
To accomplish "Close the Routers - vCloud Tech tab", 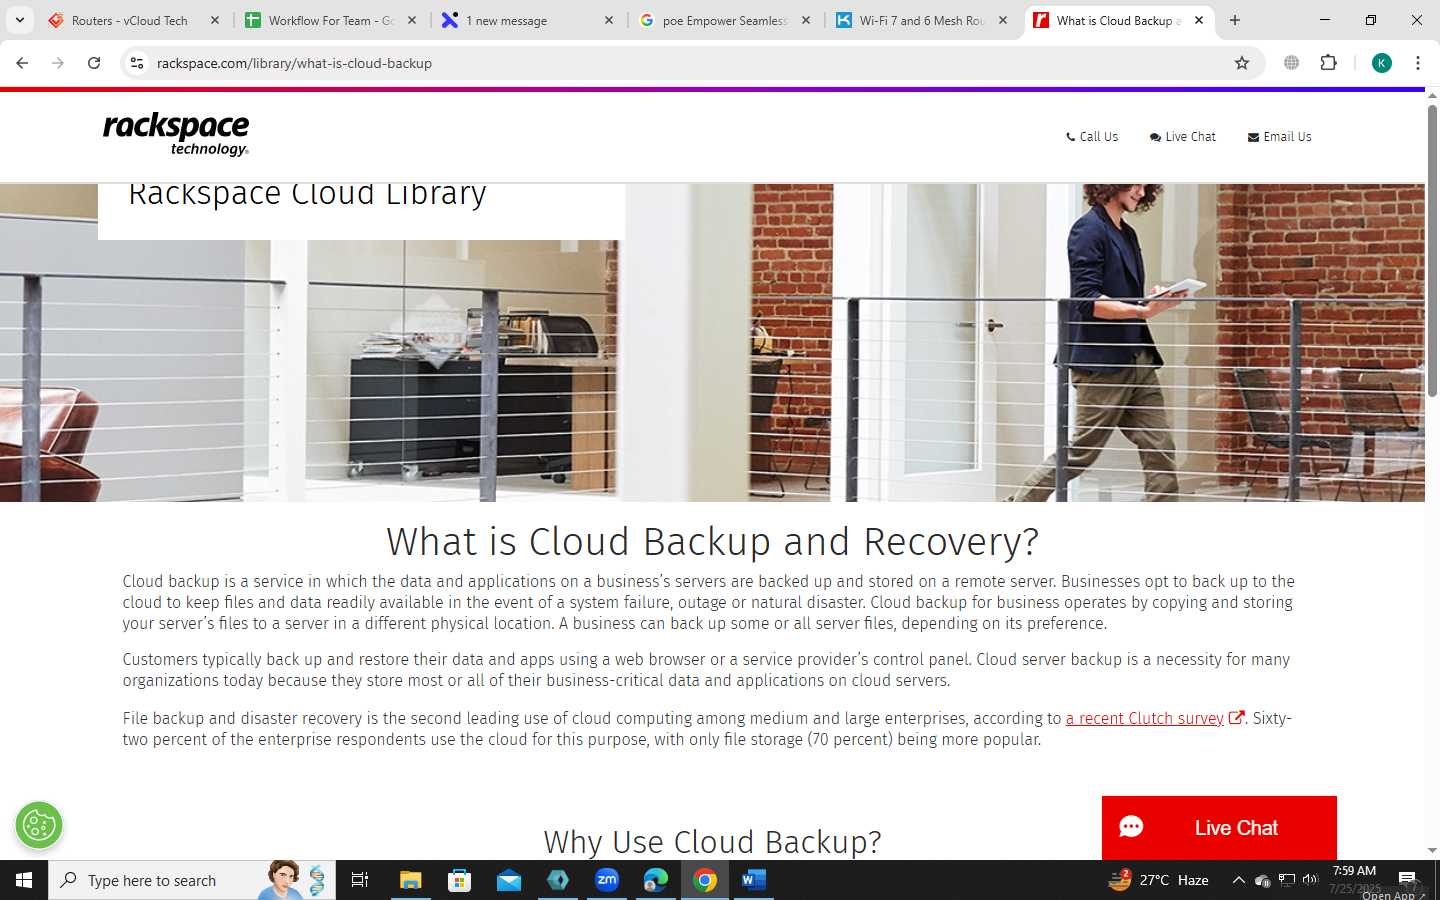I will 215,20.
